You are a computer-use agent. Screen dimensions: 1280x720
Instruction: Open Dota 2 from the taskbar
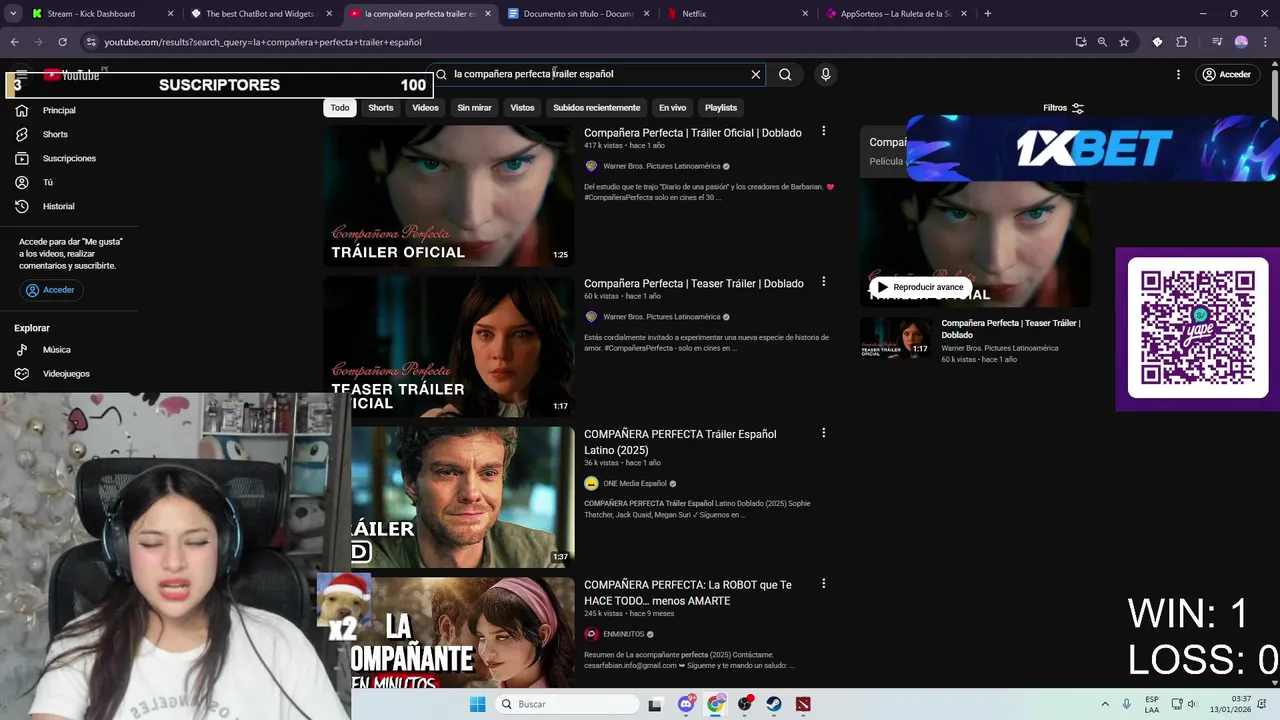pos(803,704)
